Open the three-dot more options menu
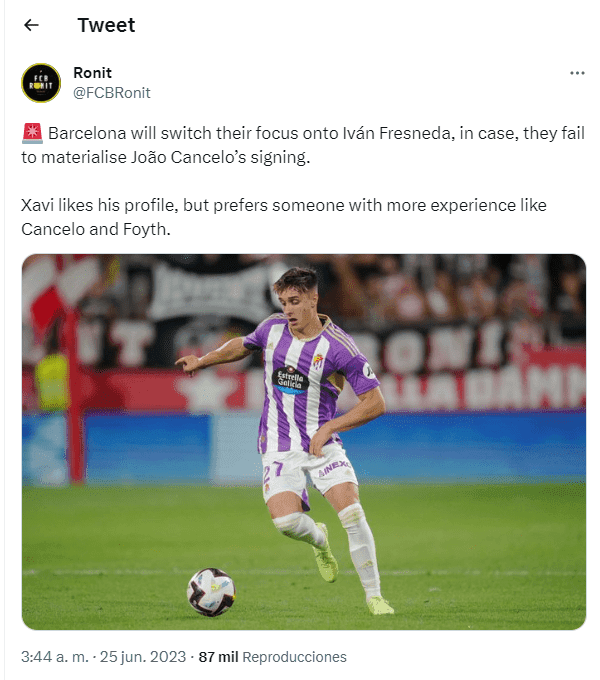Viewport: 600px width, 680px height. 577,73
